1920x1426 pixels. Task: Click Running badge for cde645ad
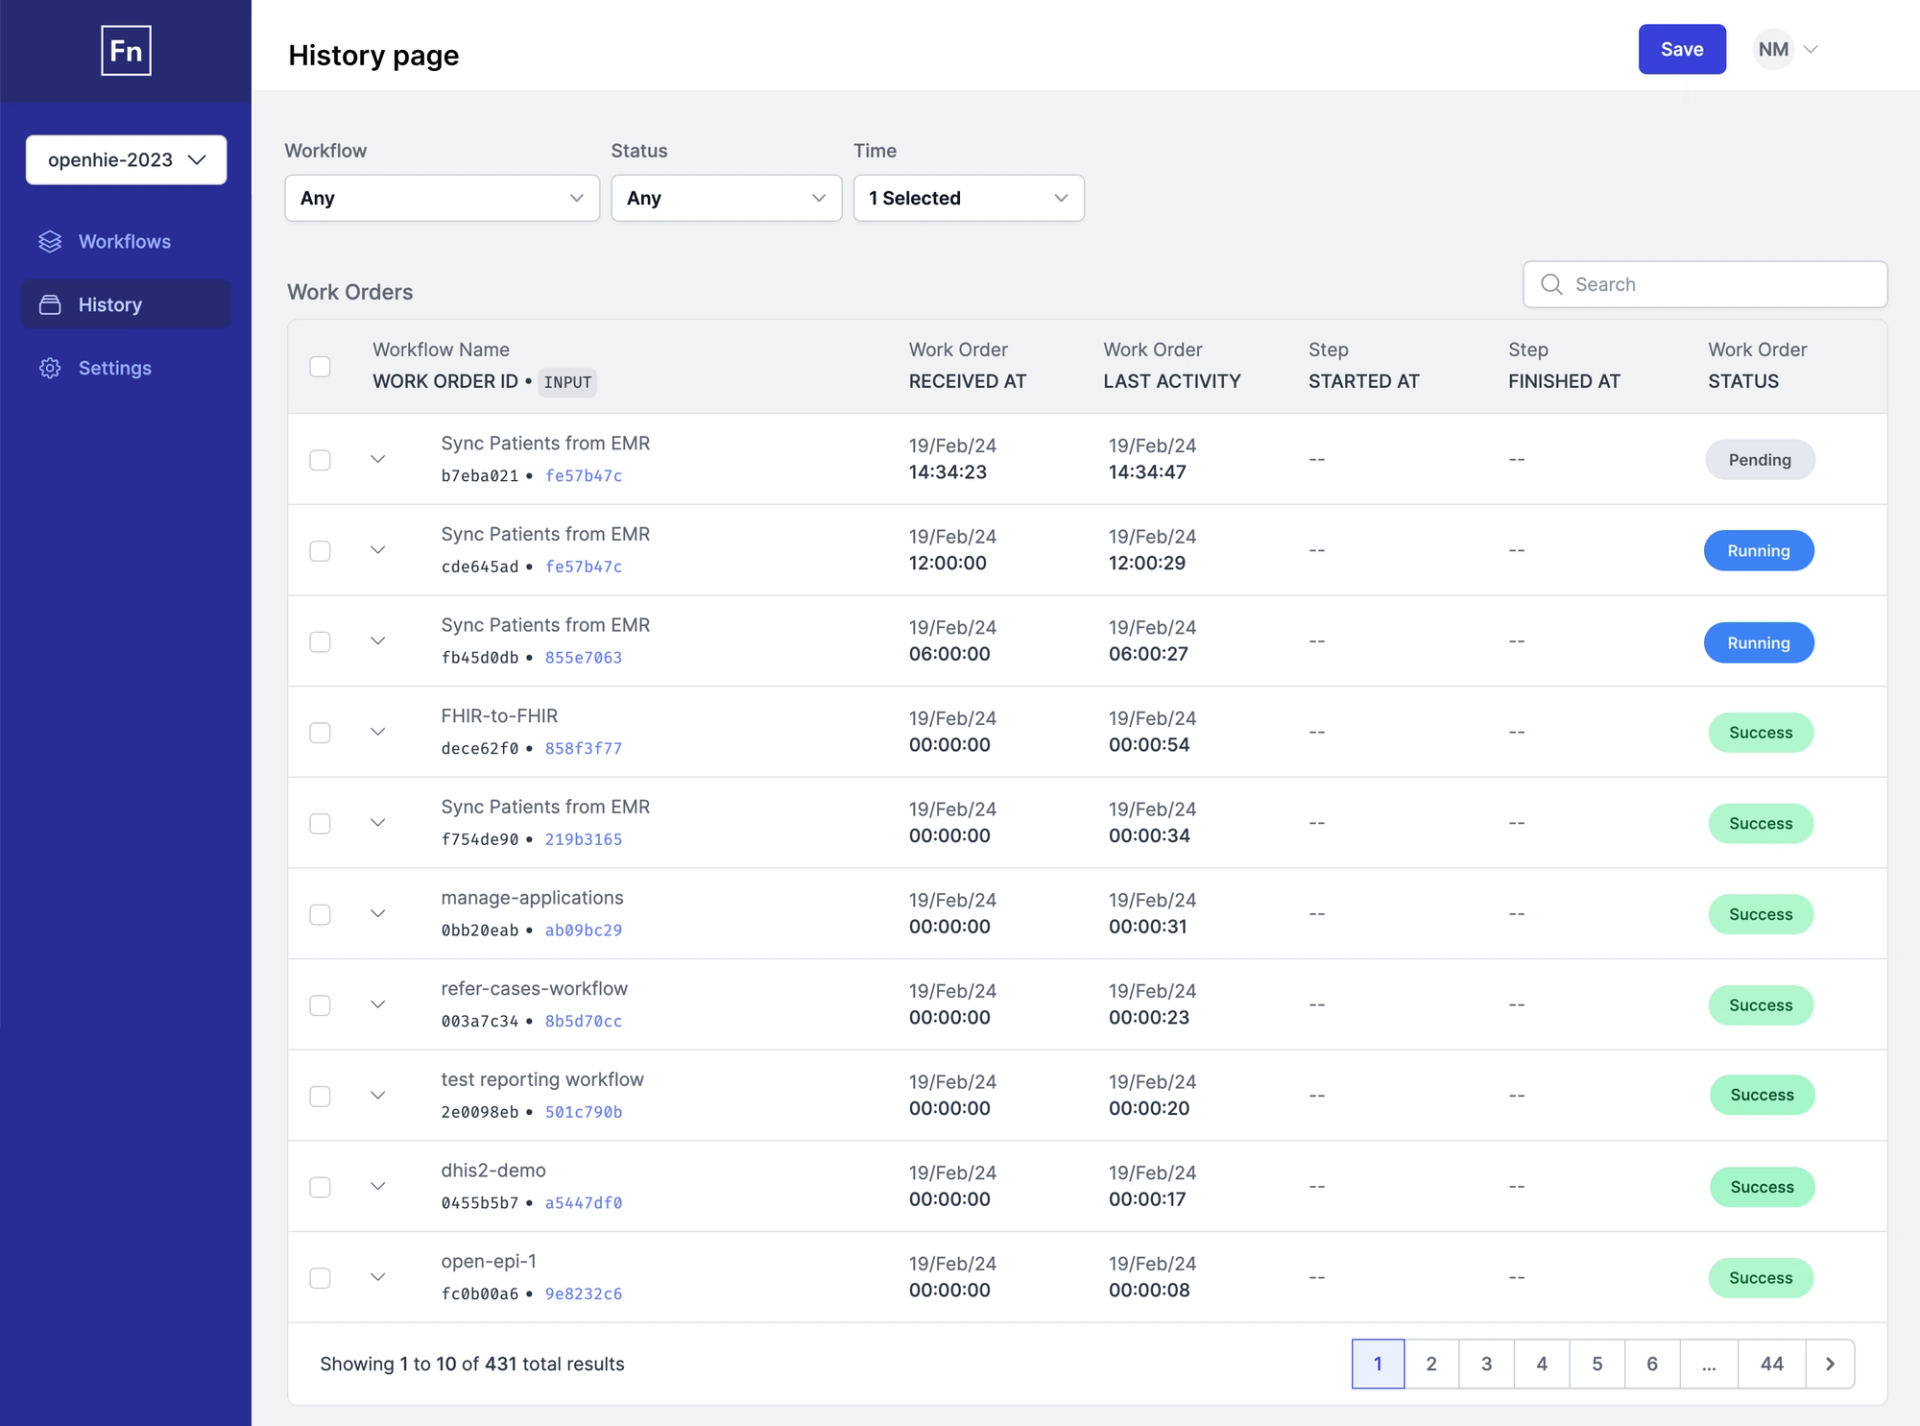(1759, 551)
